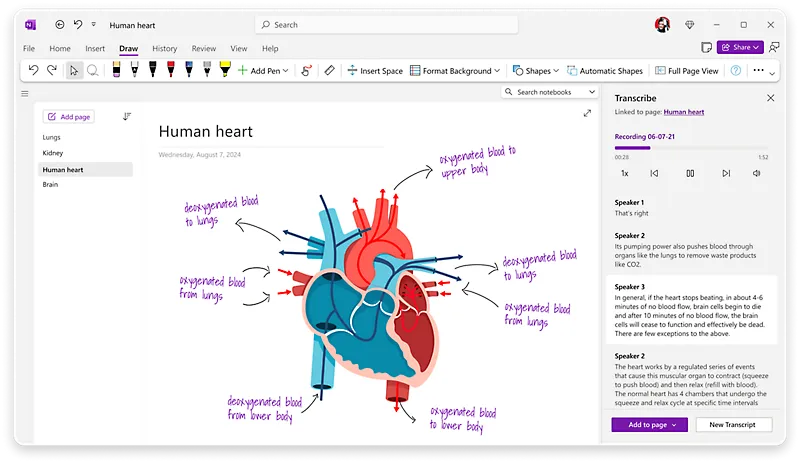800x464 pixels.
Task: Open the user profile picture
Action: tap(662, 25)
